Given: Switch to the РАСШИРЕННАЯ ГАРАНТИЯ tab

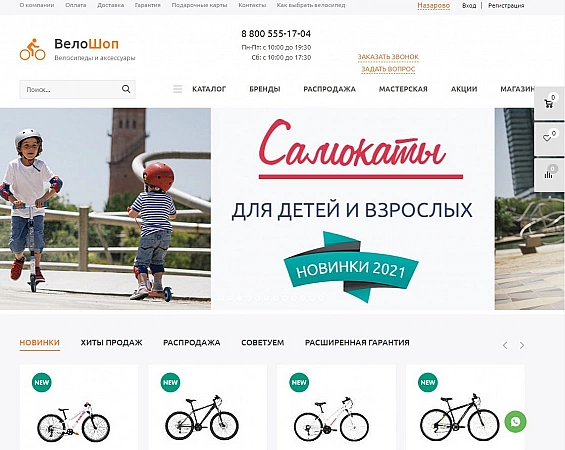Looking at the screenshot, I should [357, 343].
